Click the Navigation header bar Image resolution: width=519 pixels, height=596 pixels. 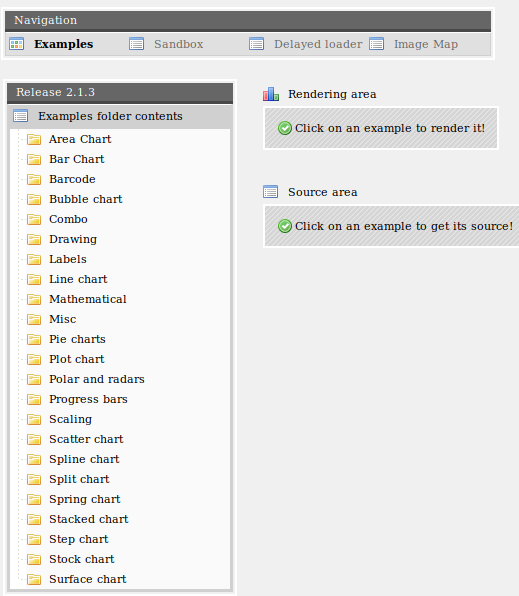(x=248, y=21)
